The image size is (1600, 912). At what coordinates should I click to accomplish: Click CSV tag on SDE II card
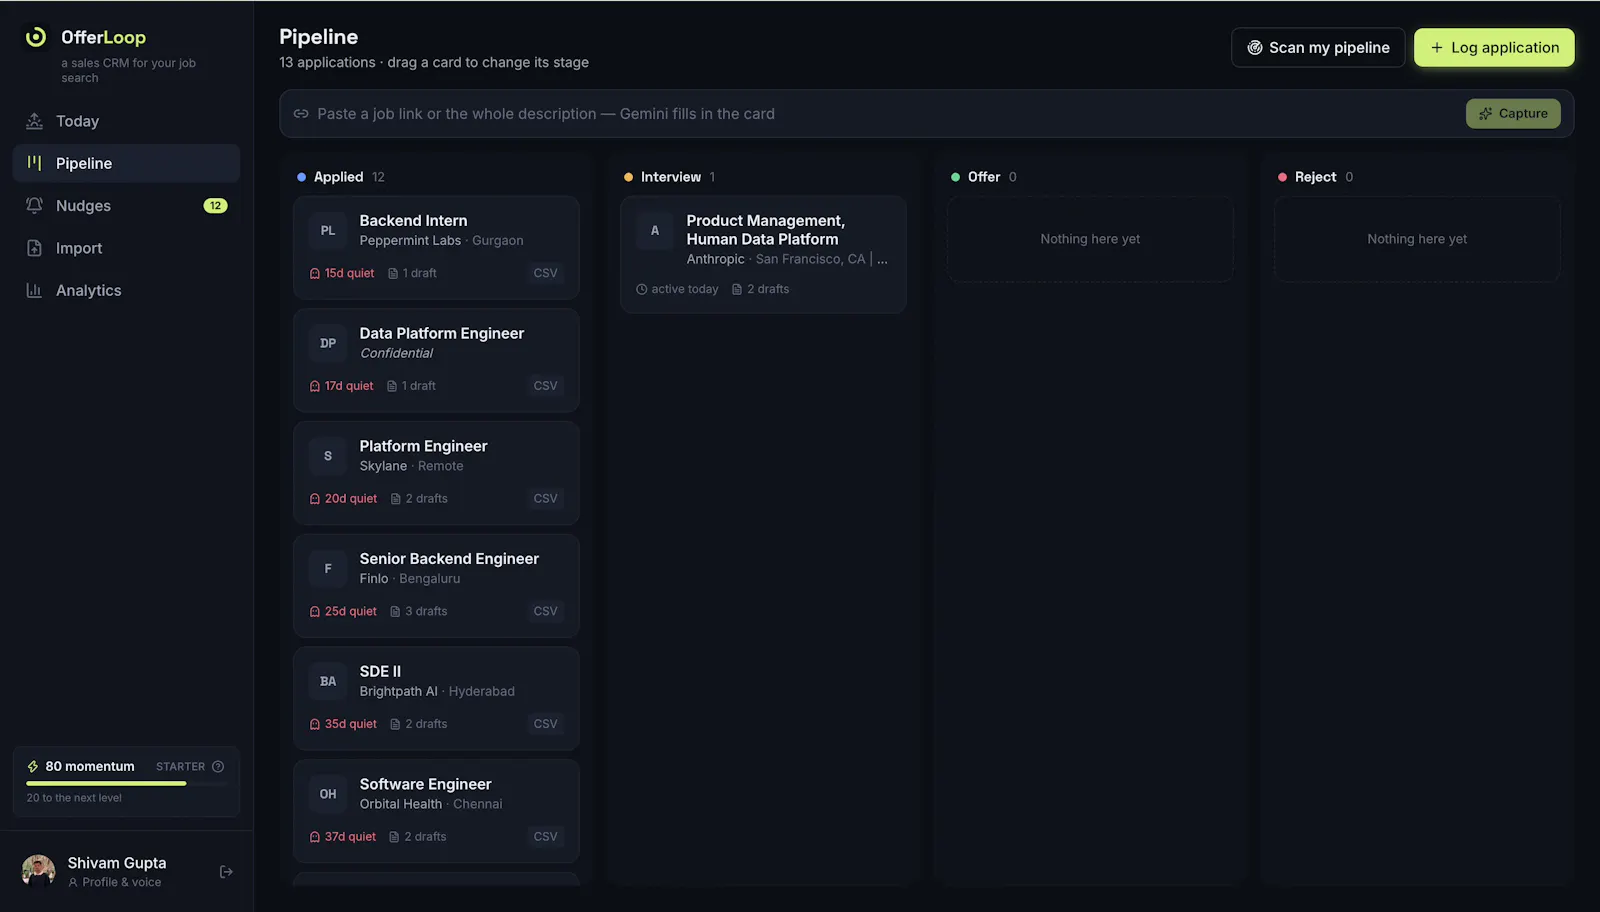(545, 724)
